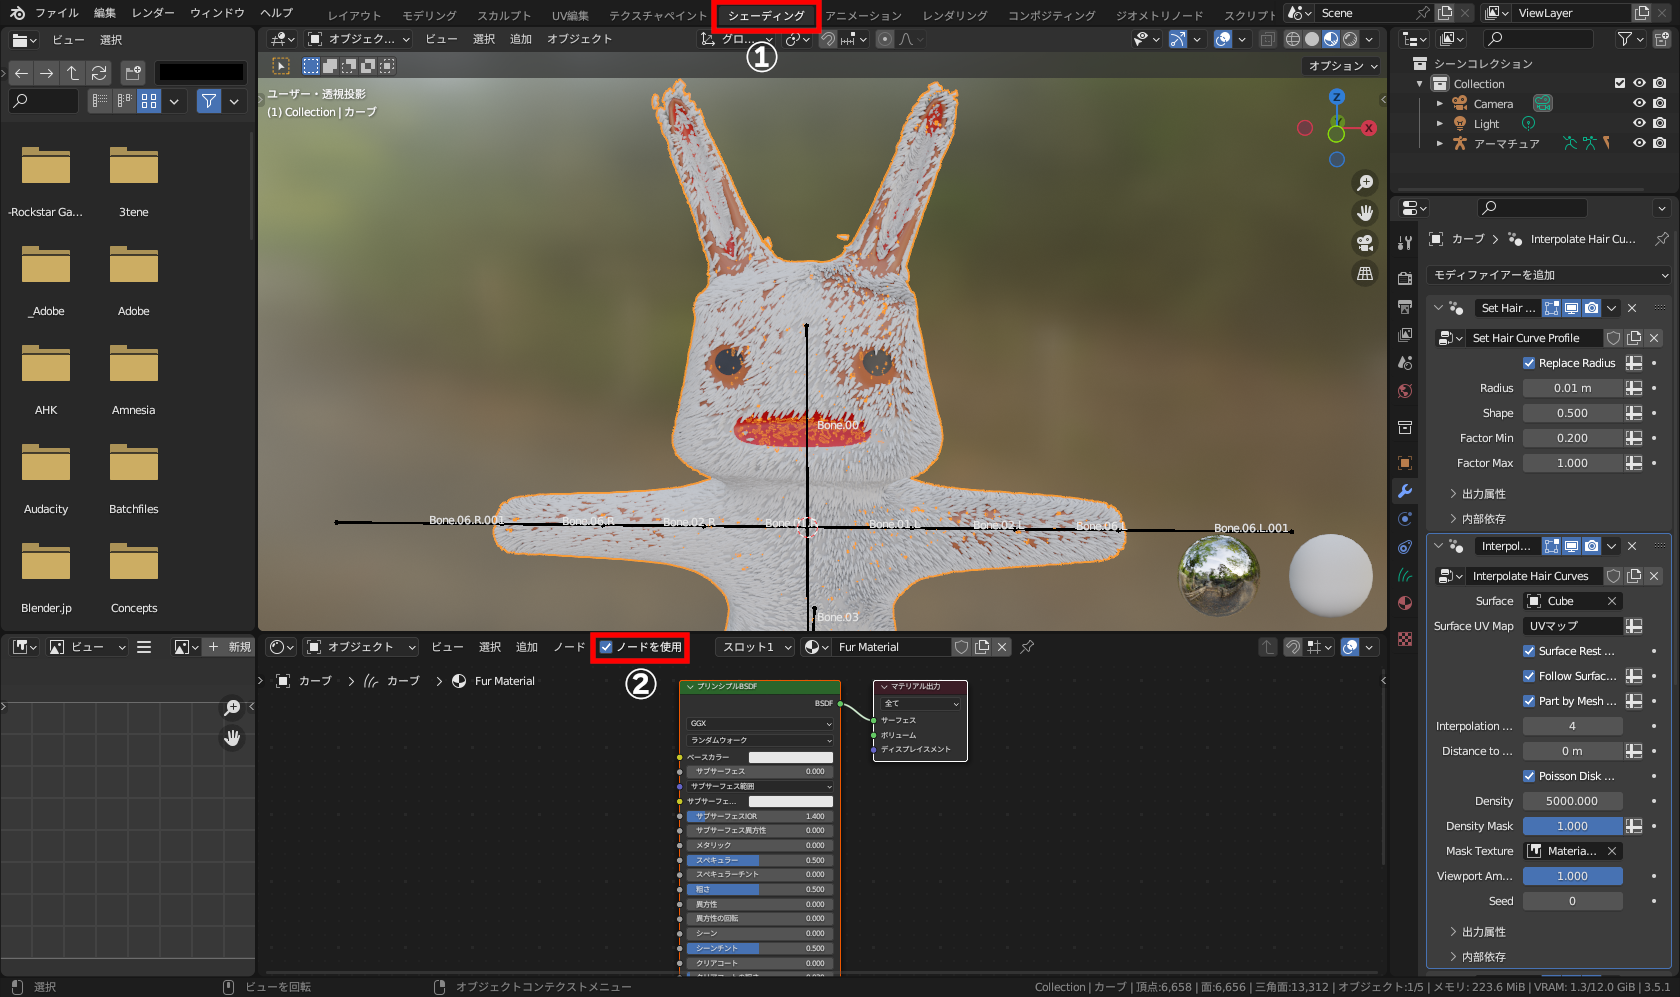This screenshot has width=1680, height=997.
Task: Hide the Camera object in viewport
Action: pyautogui.click(x=1639, y=103)
